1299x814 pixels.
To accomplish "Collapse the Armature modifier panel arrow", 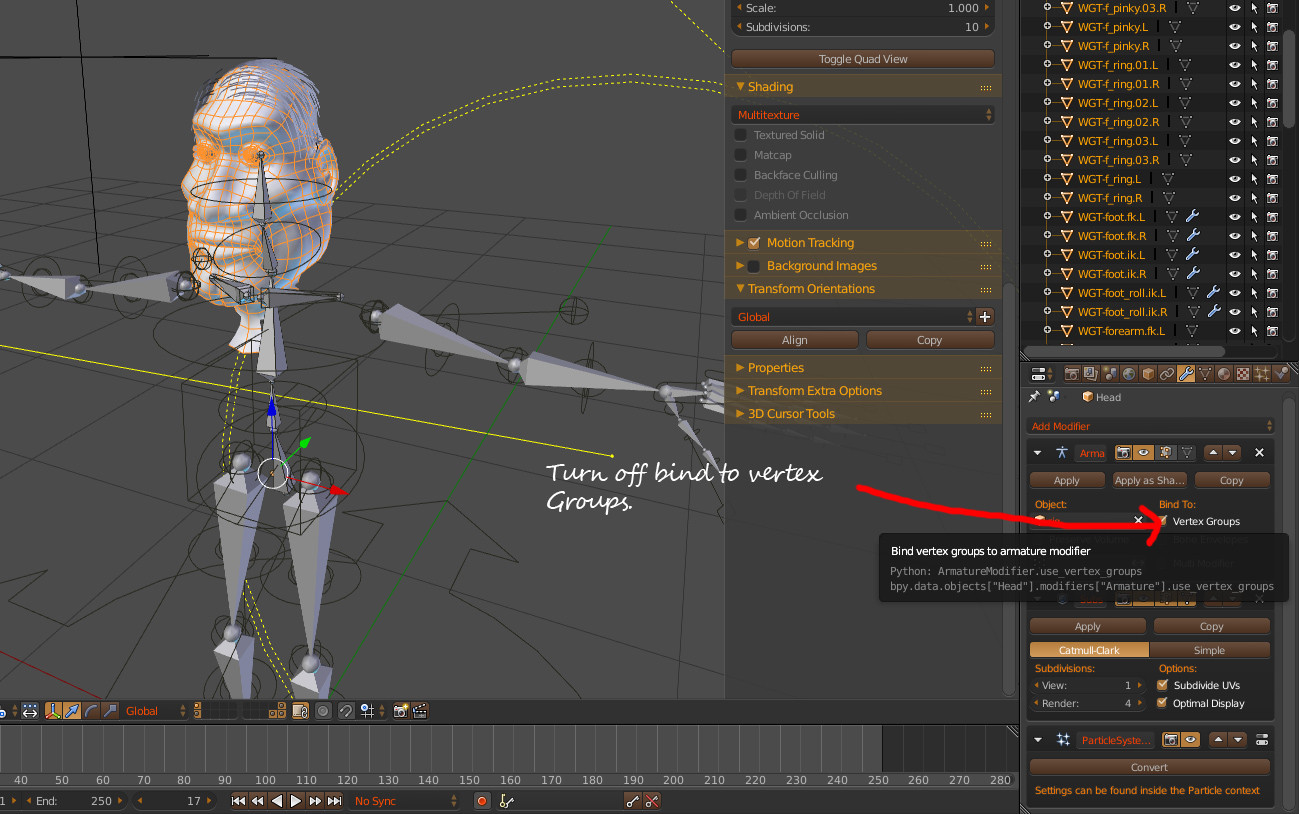I will [x=1038, y=452].
